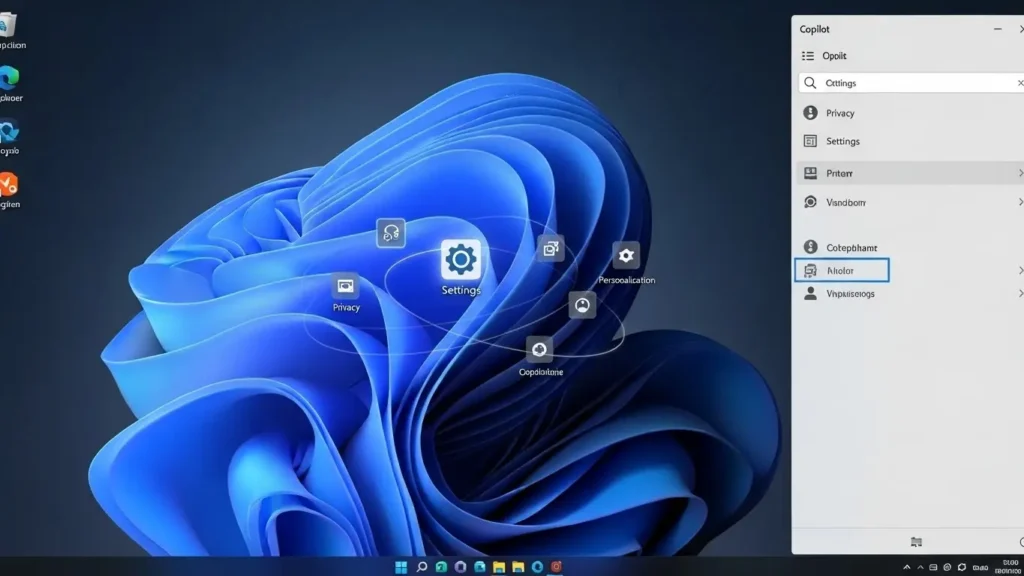Click the headset icon above Settings
Image resolution: width=1024 pixels, height=576 pixels.
pyautogui.click(x=390, y=234)
